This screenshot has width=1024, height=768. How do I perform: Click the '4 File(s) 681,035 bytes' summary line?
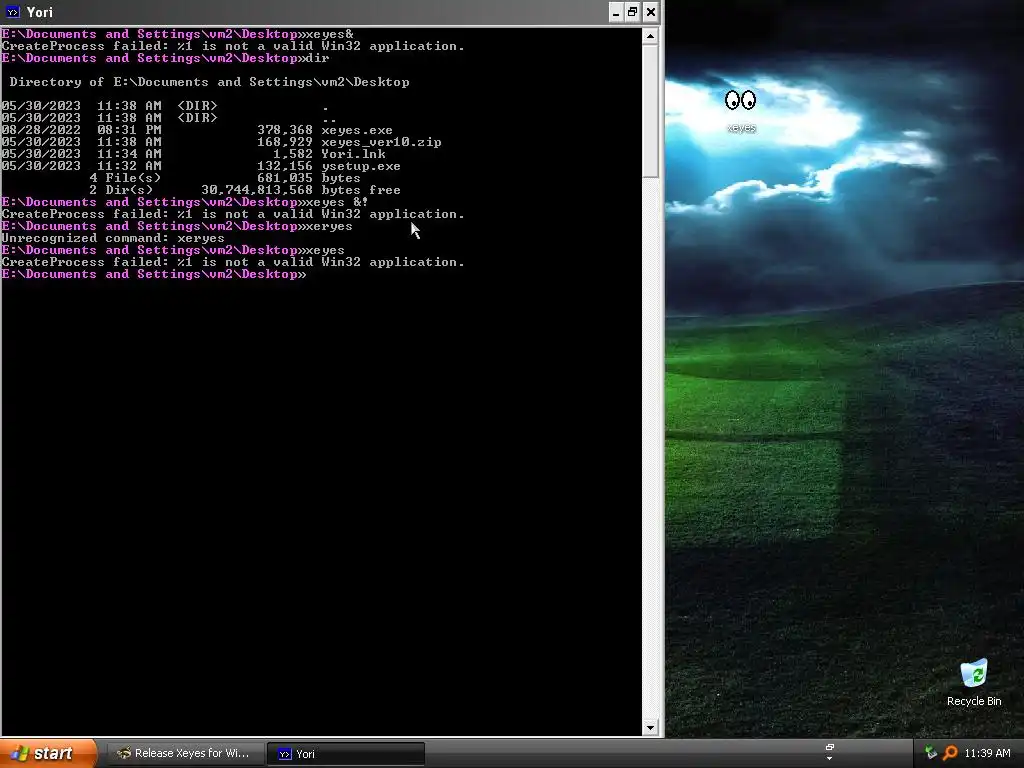point(225,178)
